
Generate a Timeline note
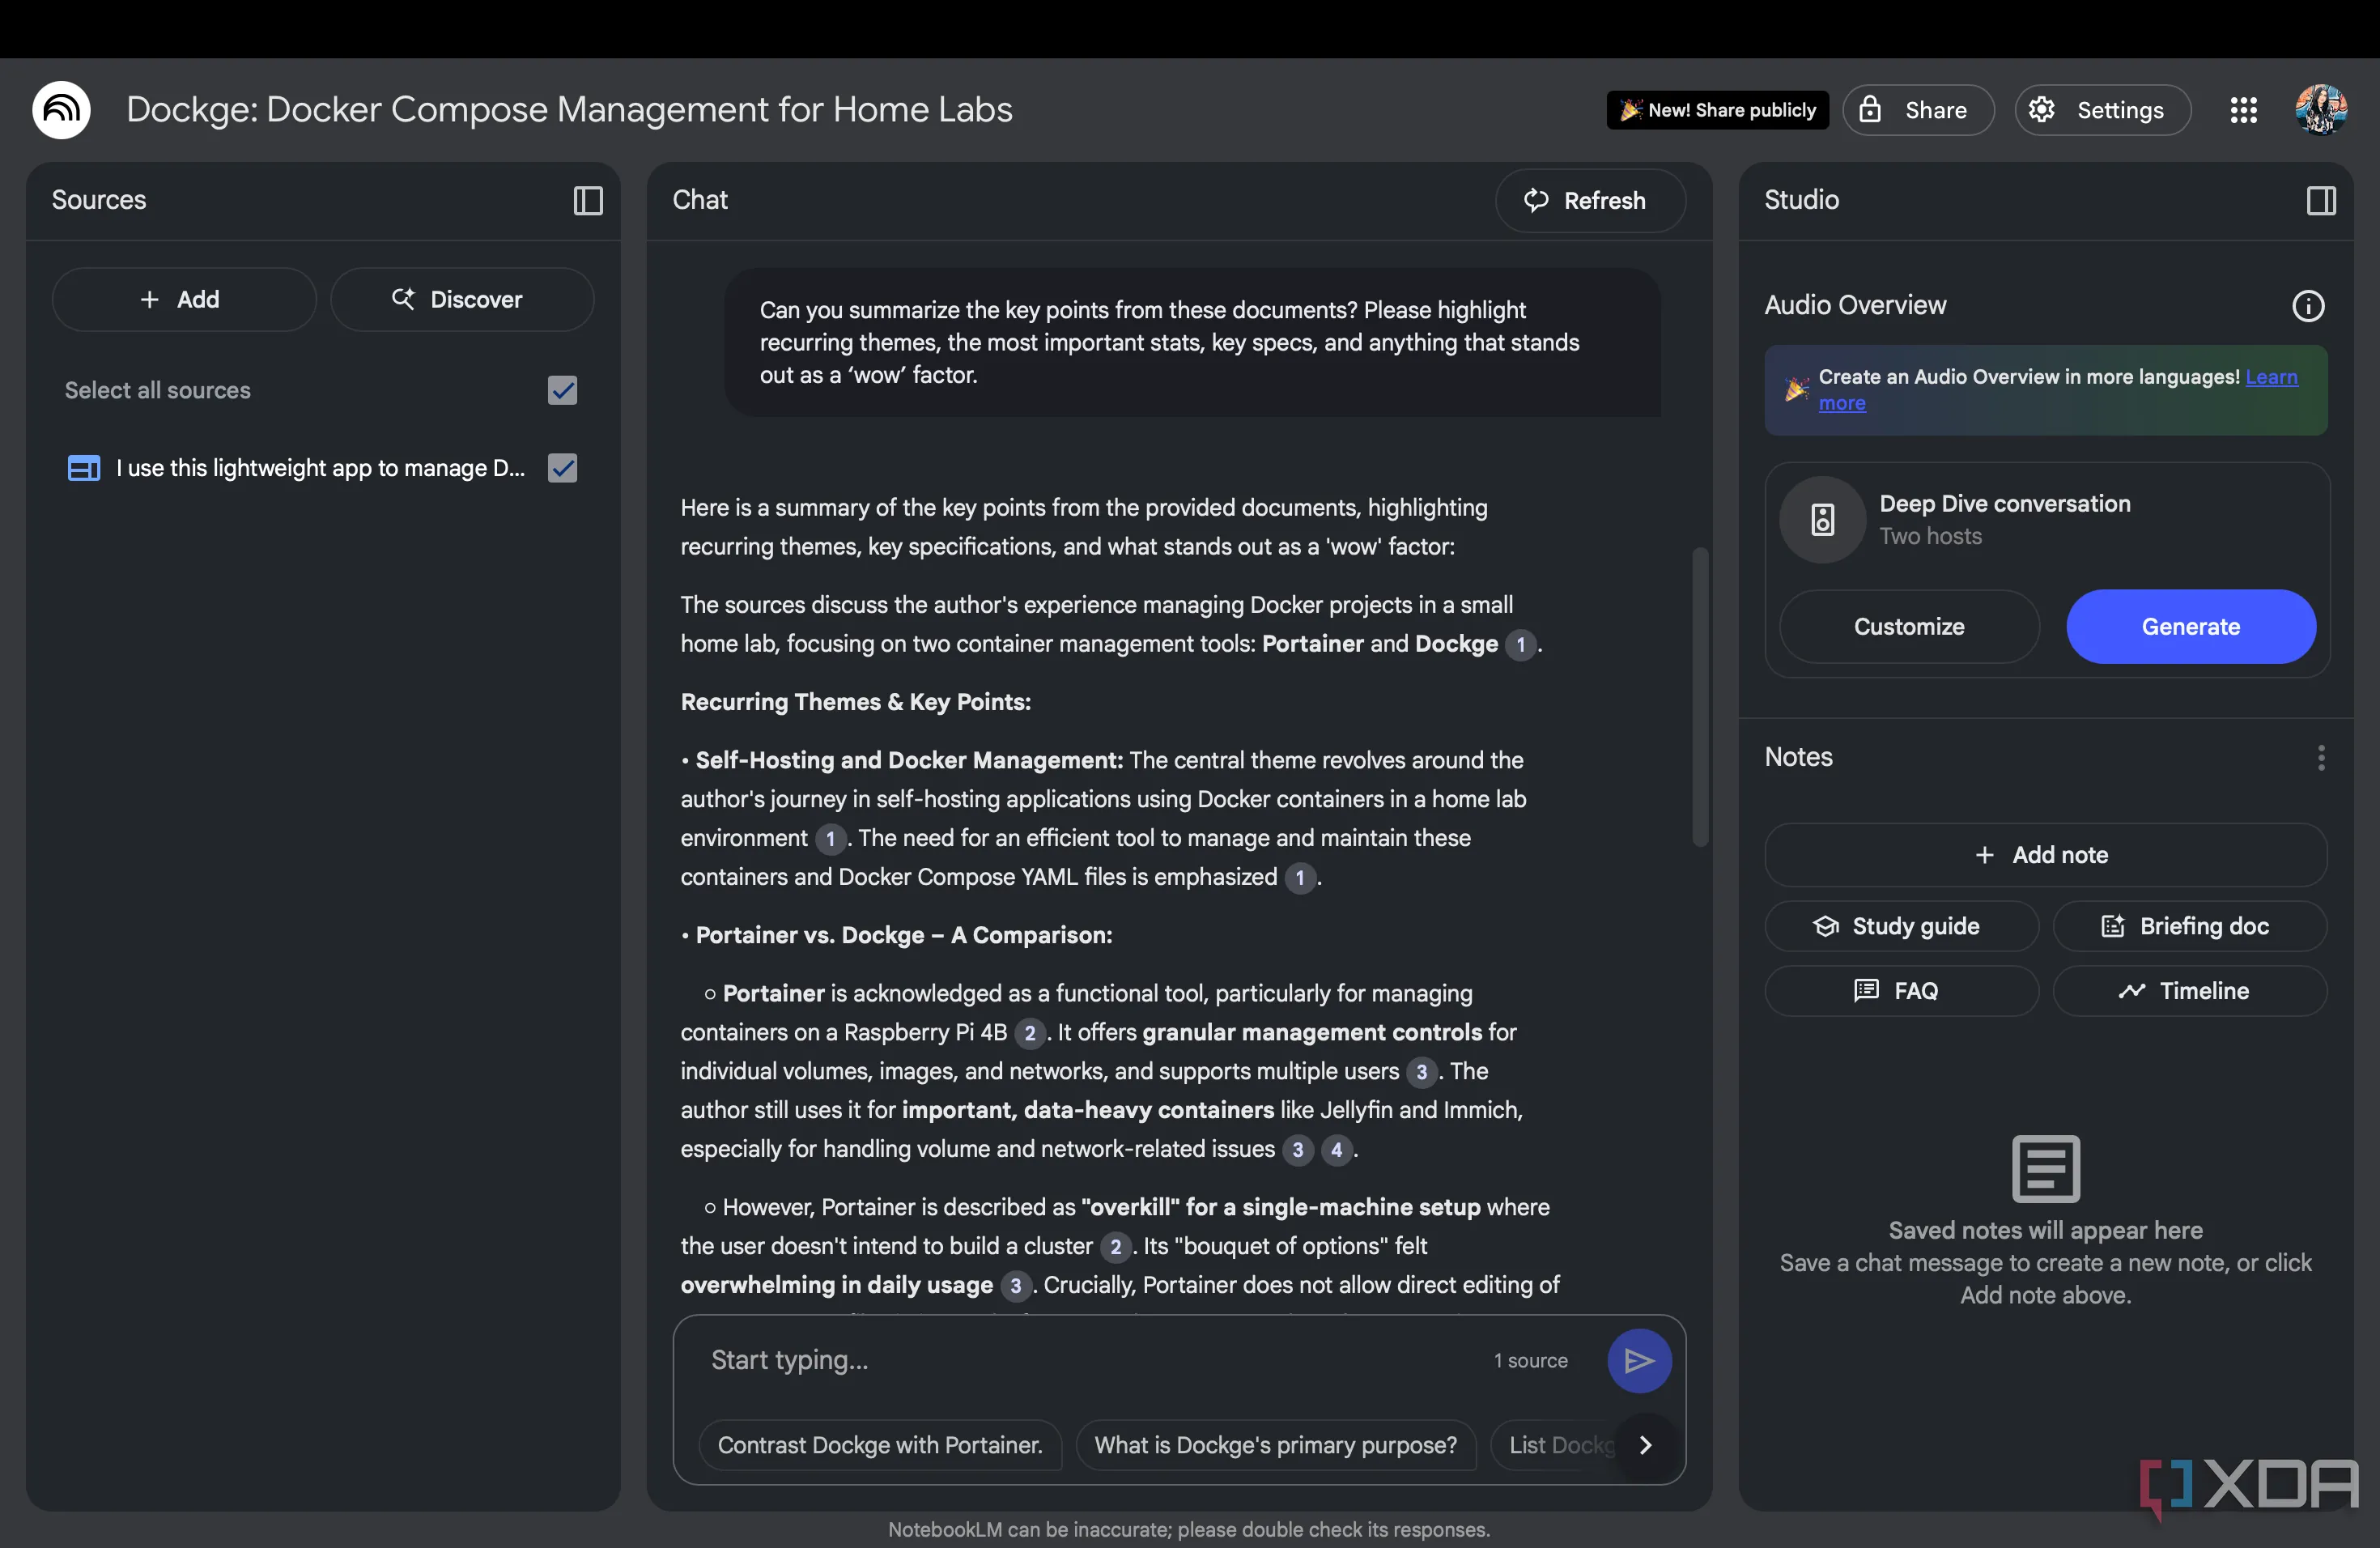click(2190, 991)
